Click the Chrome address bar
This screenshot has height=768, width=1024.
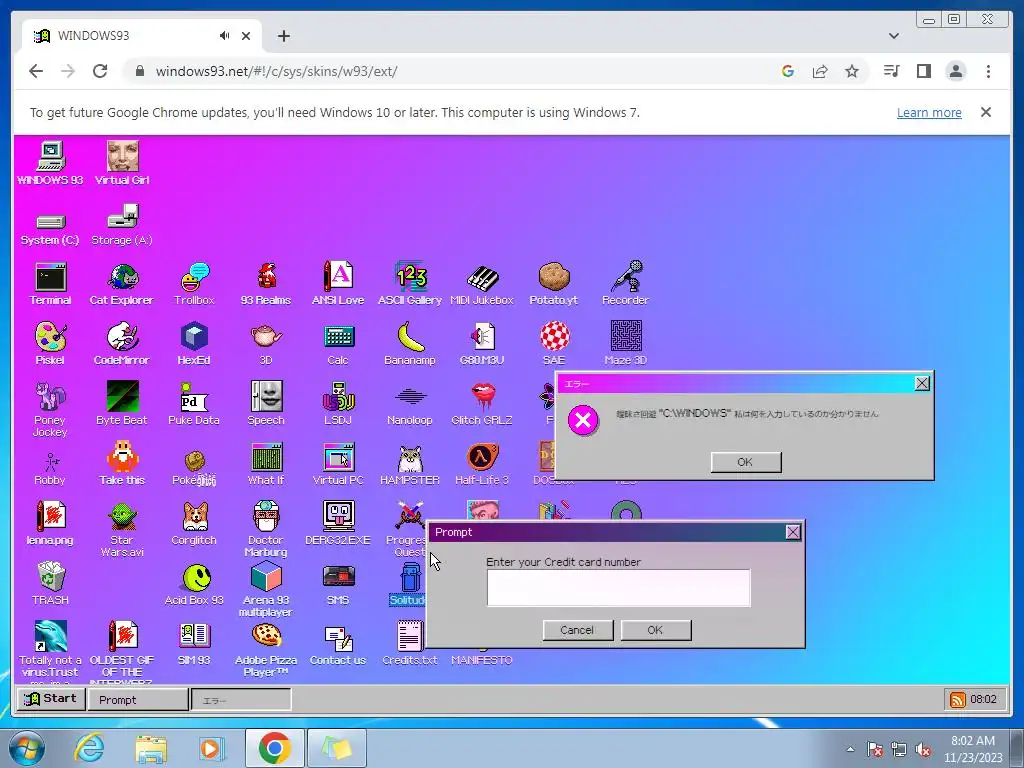click(457, 71)
